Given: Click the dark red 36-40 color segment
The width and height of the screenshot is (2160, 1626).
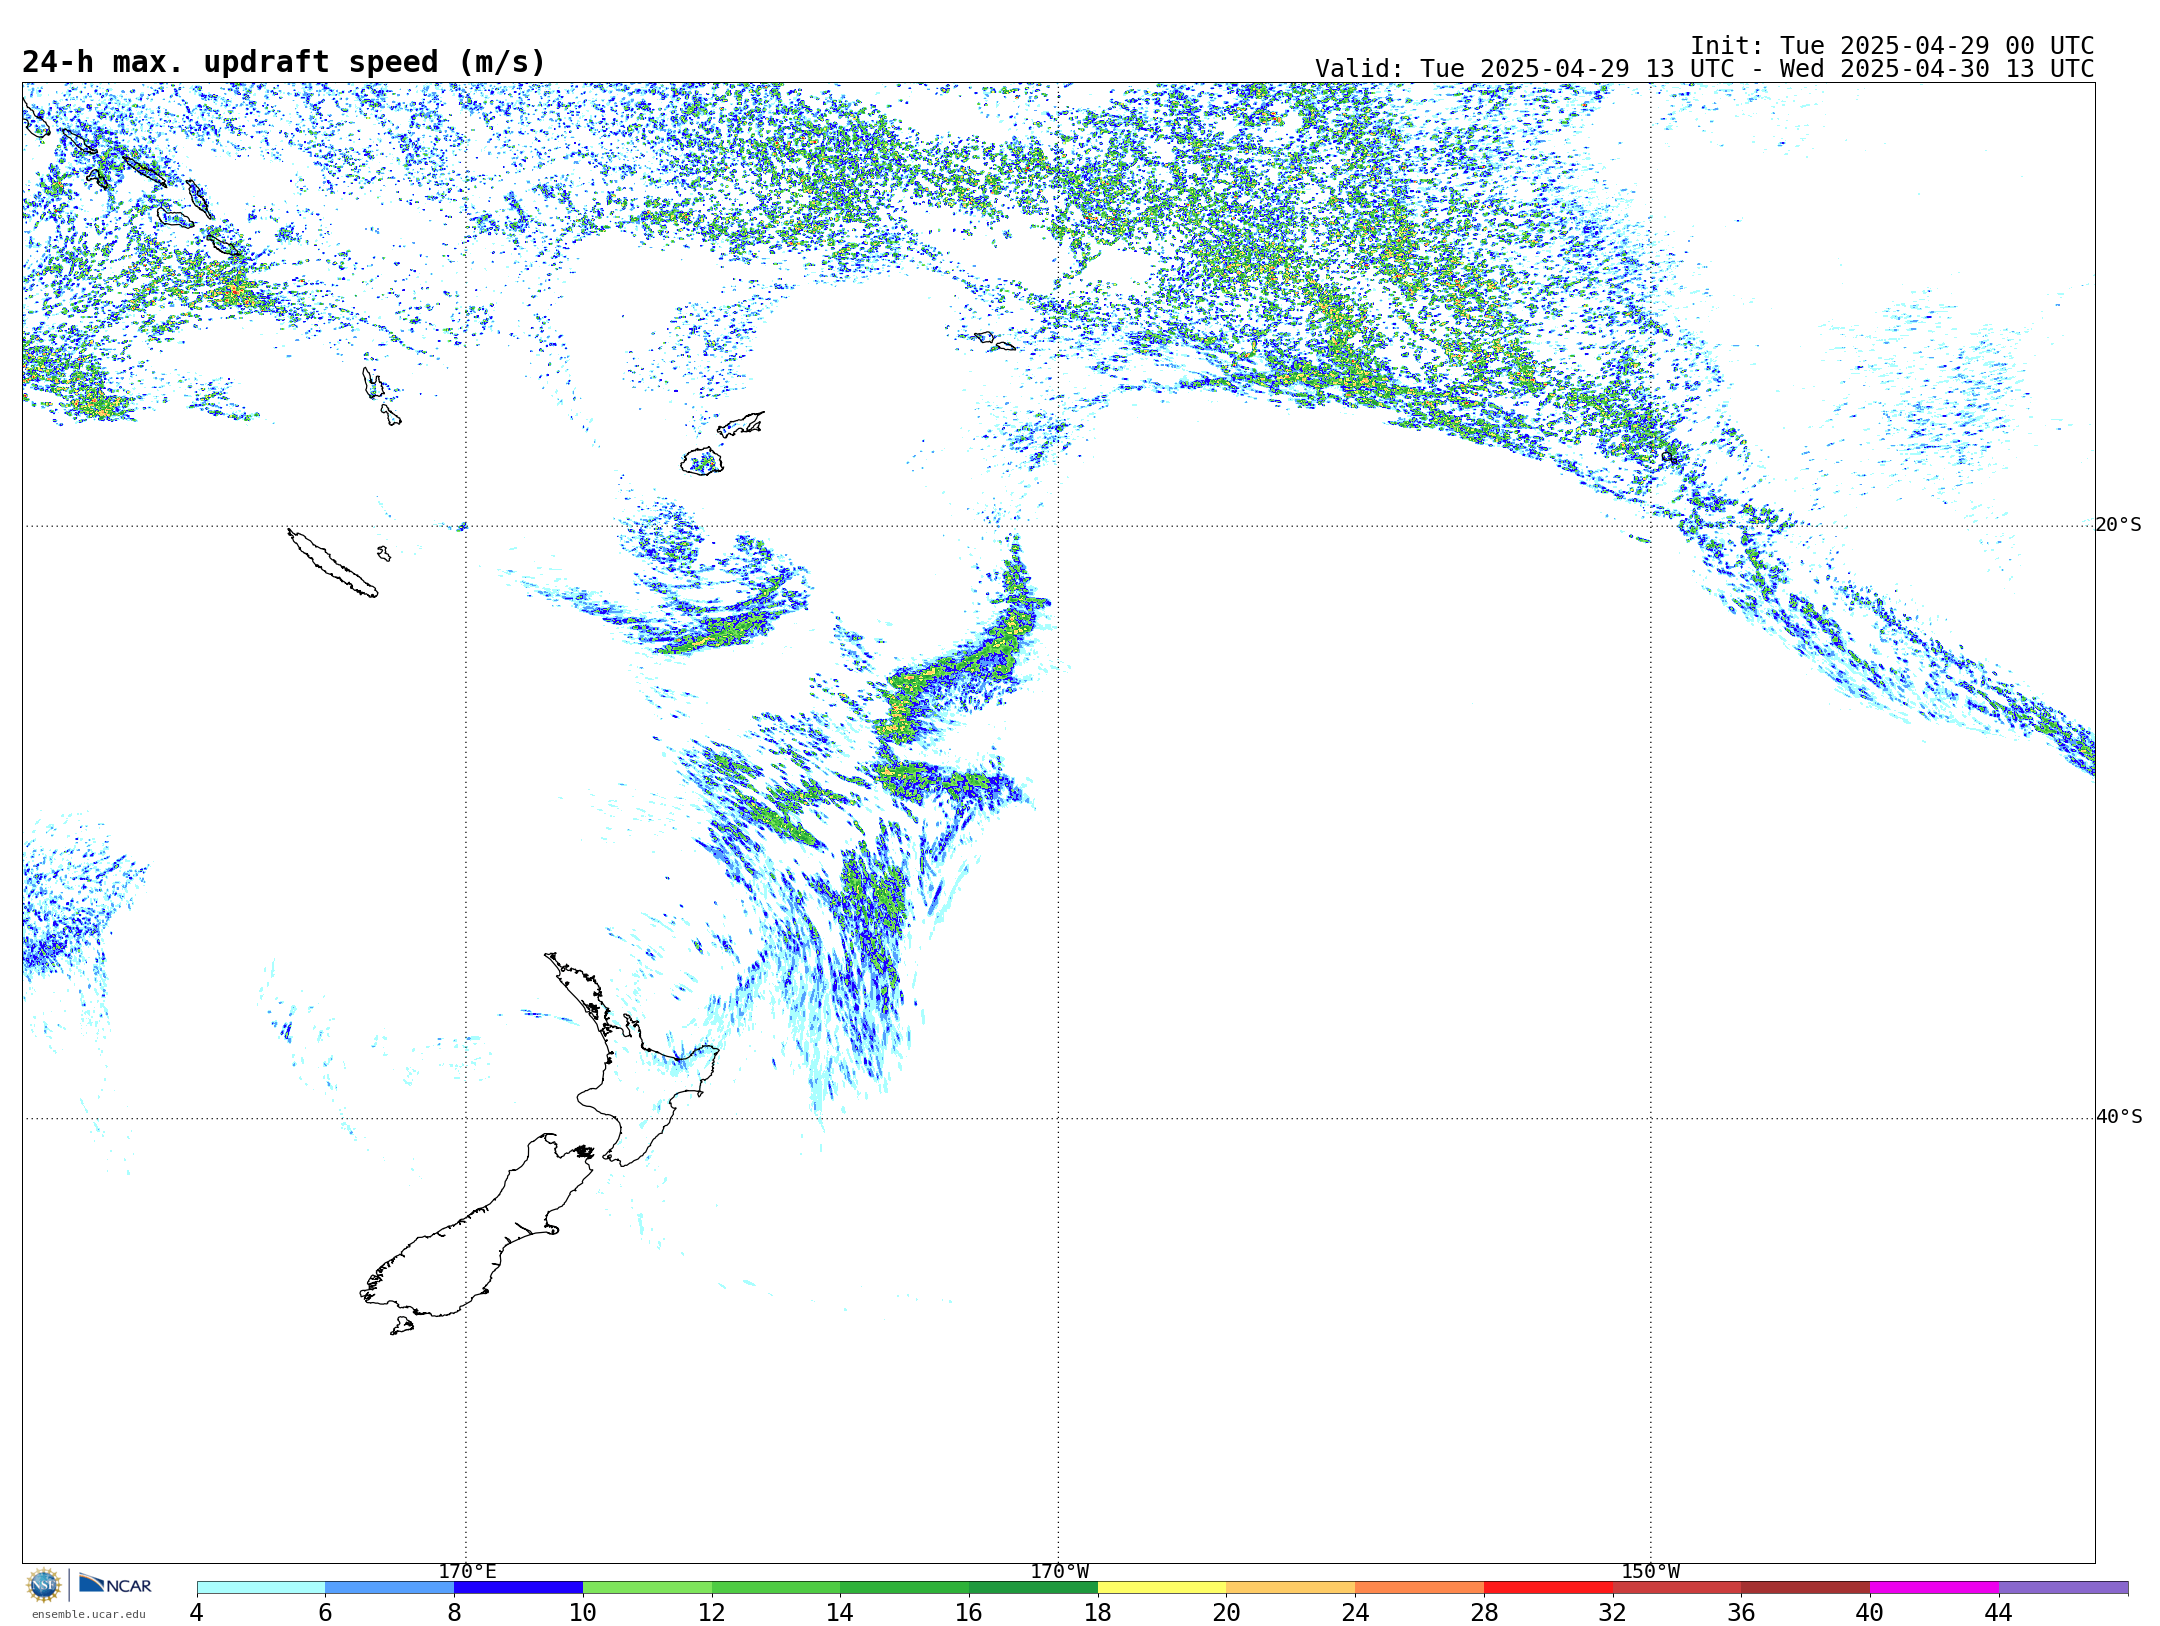Looking at the screenshot, I should (1806, 1587).
